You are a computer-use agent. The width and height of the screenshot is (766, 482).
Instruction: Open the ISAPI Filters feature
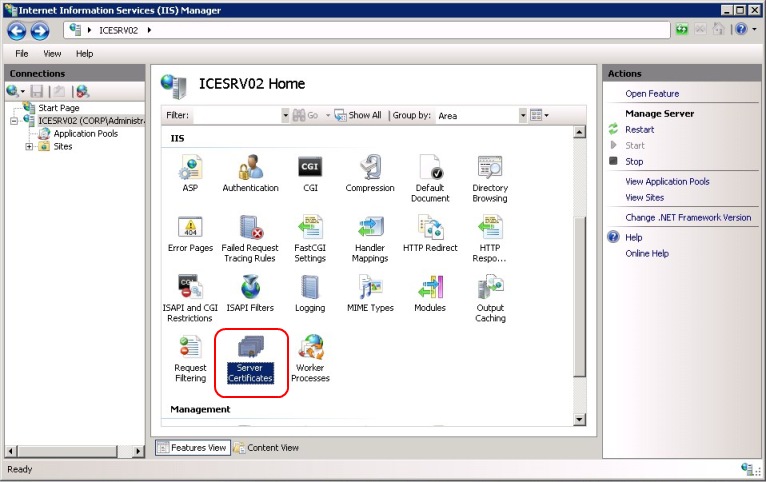pyautogui.click(x=250, y=293)
